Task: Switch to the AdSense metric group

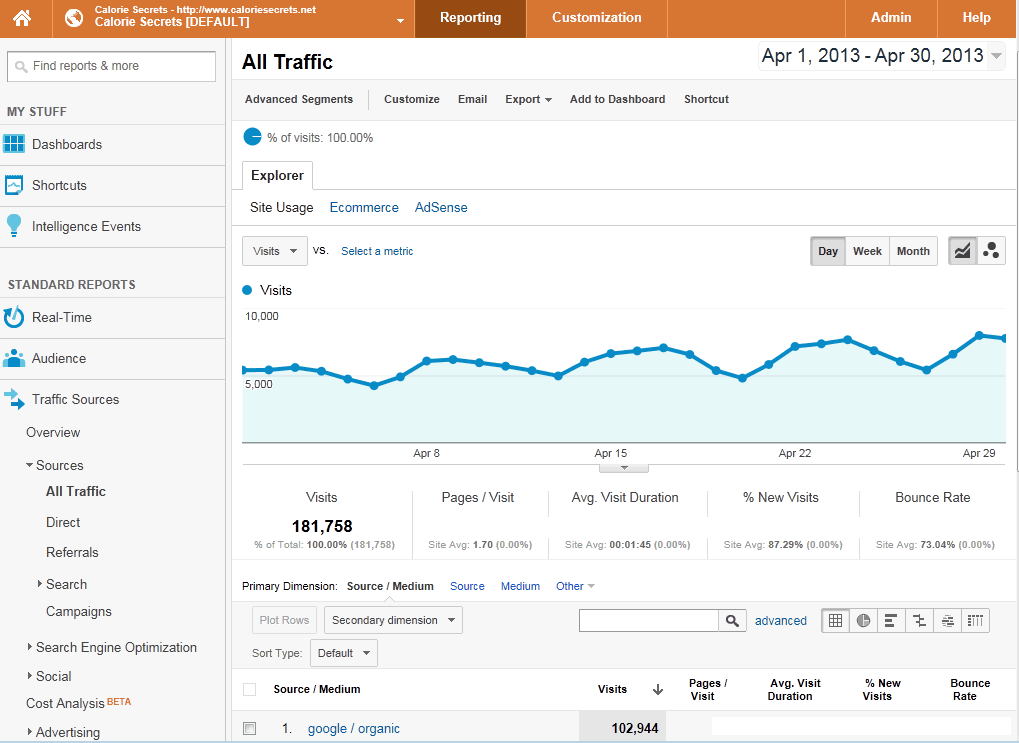Action: click(441, 207)
